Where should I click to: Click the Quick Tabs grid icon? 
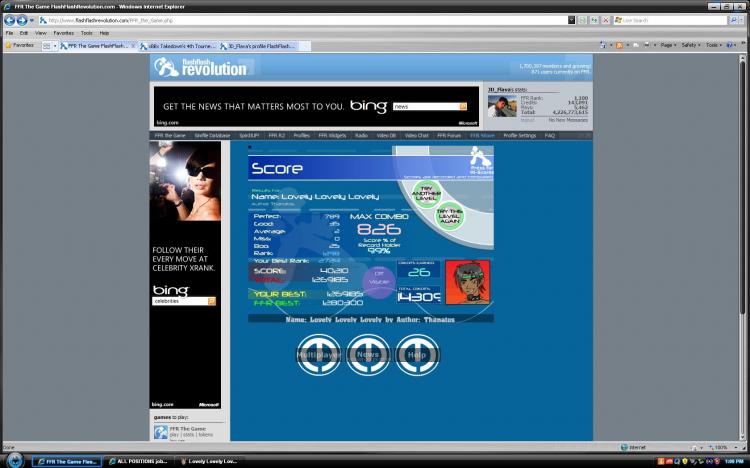(x=46, y=46)
